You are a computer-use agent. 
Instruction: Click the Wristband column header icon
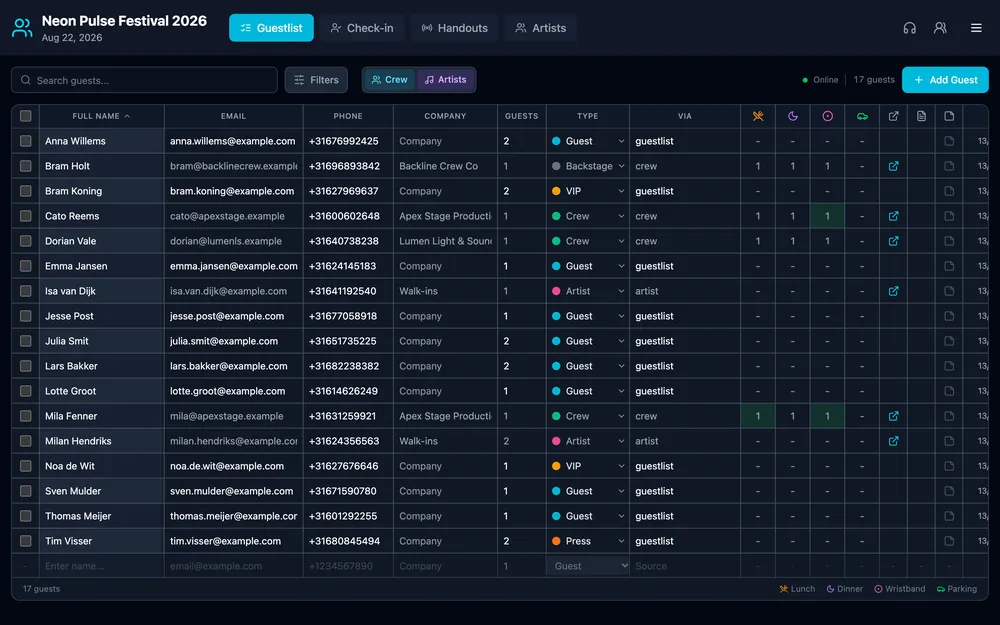click(827, 116)
